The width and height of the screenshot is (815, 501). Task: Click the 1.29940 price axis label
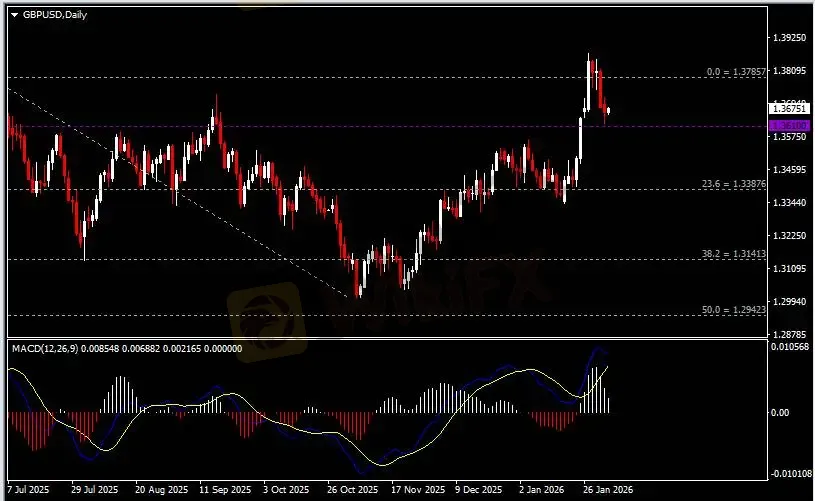tap(790, 301)
